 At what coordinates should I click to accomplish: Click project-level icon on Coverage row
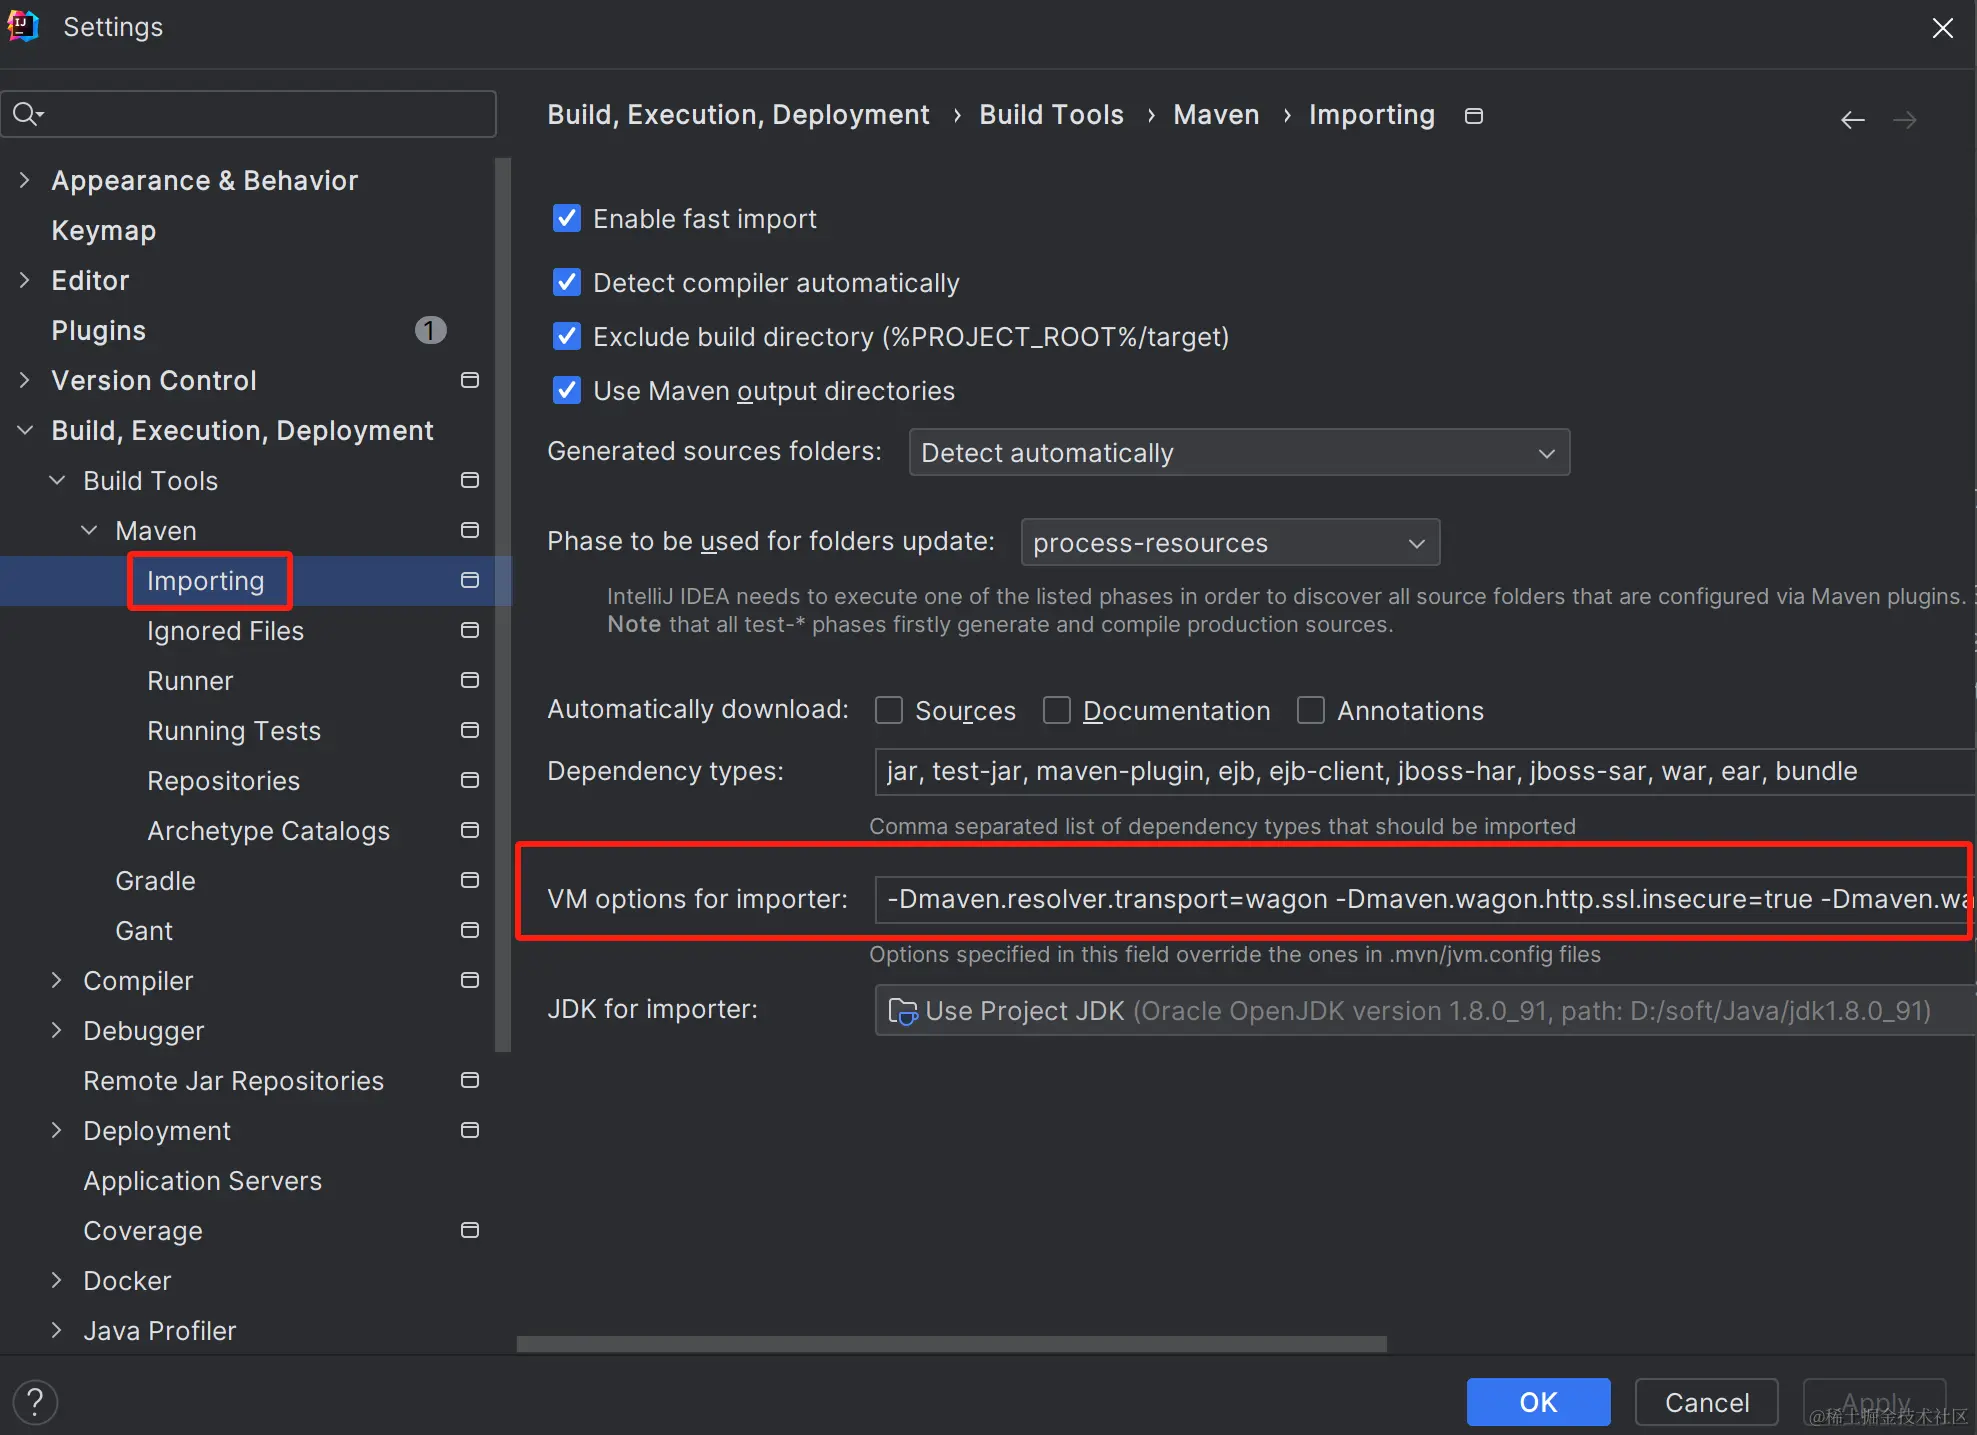[469, 1230]
